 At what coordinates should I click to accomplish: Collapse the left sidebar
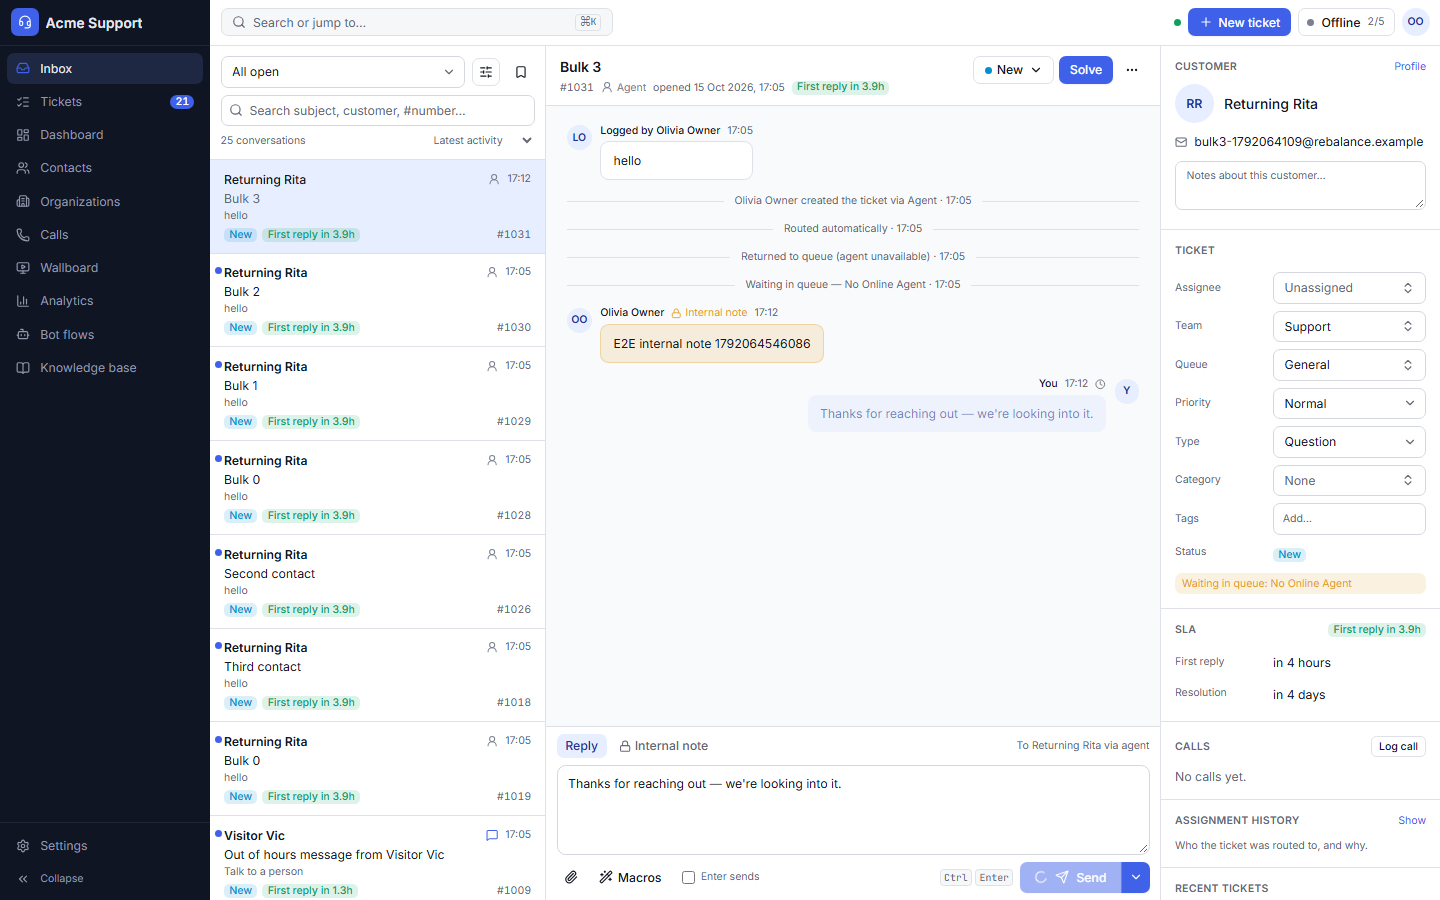(x=105, y=879)
